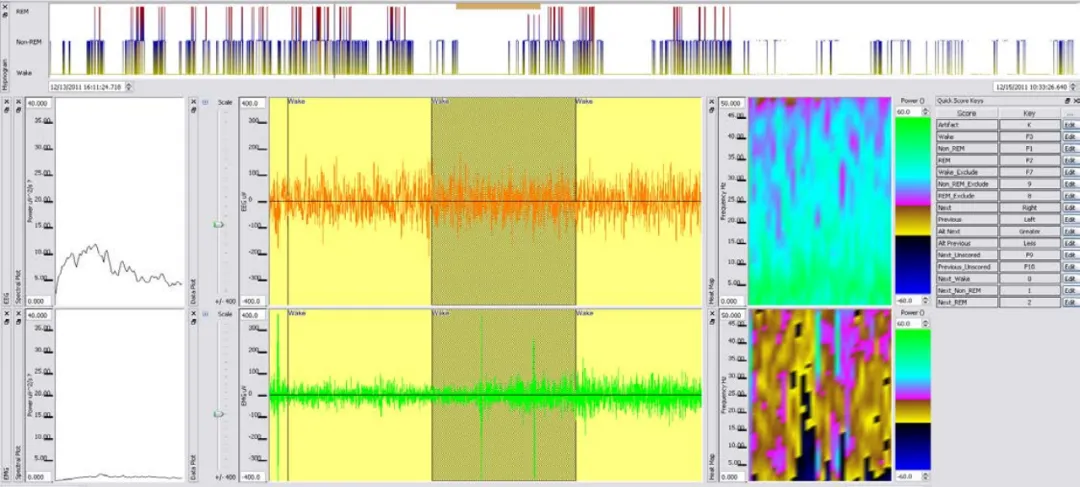Undock the EEG Spectral Plot panel
Viewport: 1080px width, 487px height.
click(x=18, y=110)
